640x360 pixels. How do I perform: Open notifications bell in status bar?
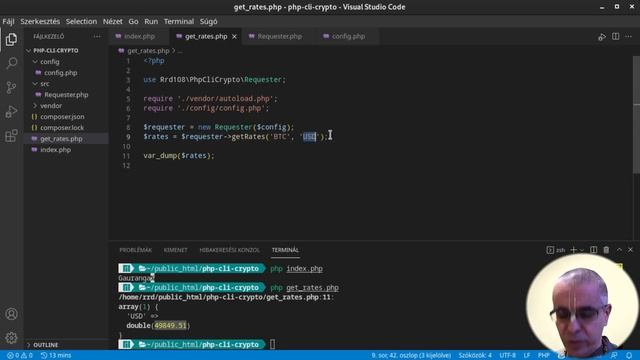629,356
